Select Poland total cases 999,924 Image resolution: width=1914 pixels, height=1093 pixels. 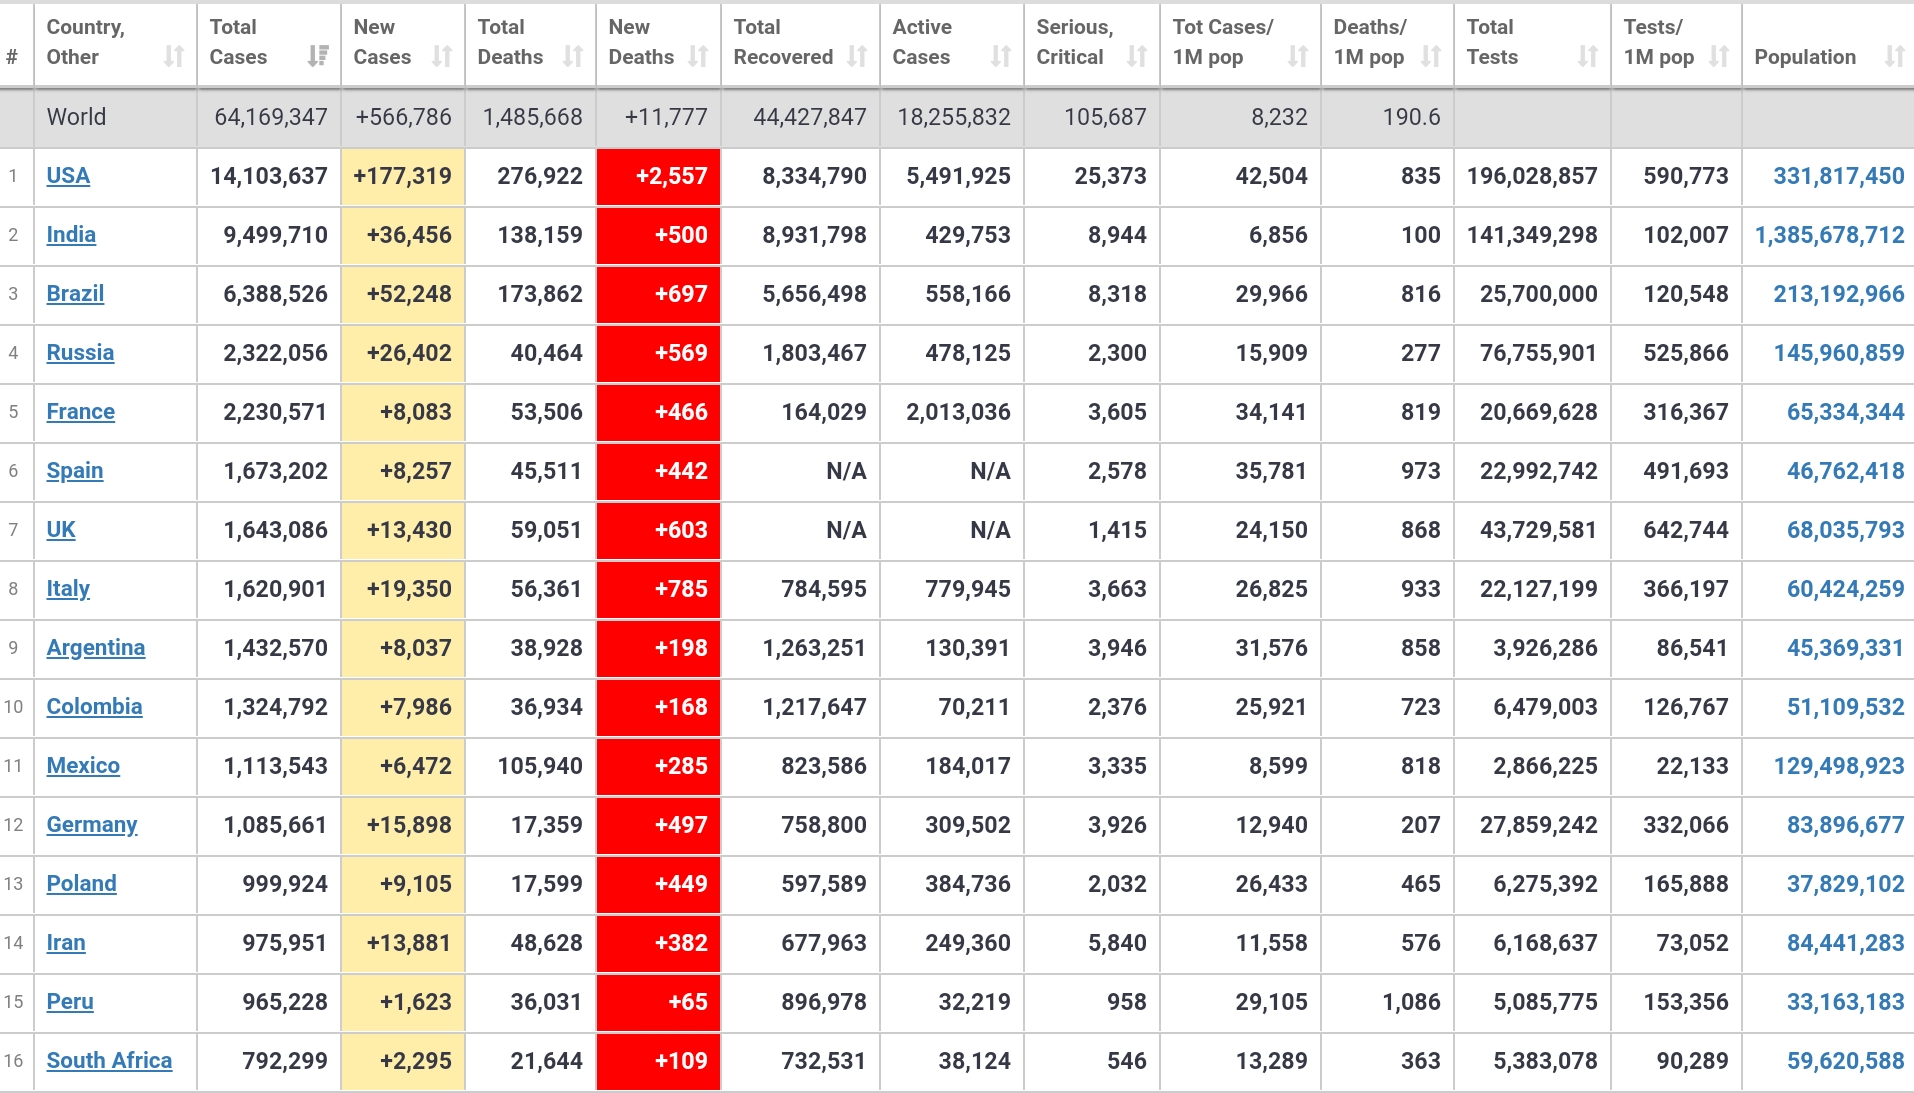[285, 884]
